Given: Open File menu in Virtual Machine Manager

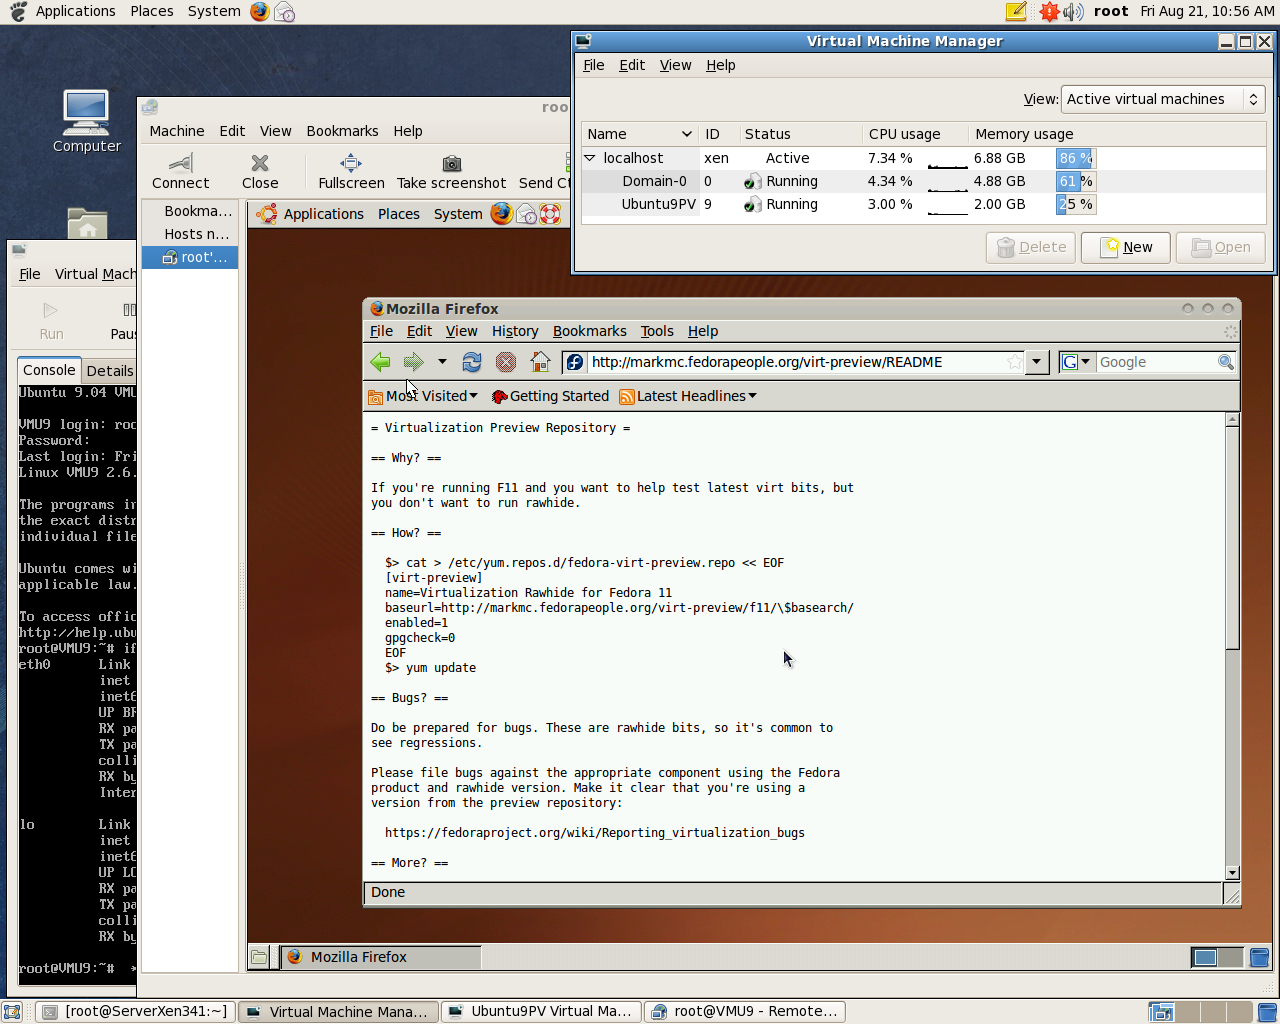Looking at the screenshot, I should [x=594, y=65].
